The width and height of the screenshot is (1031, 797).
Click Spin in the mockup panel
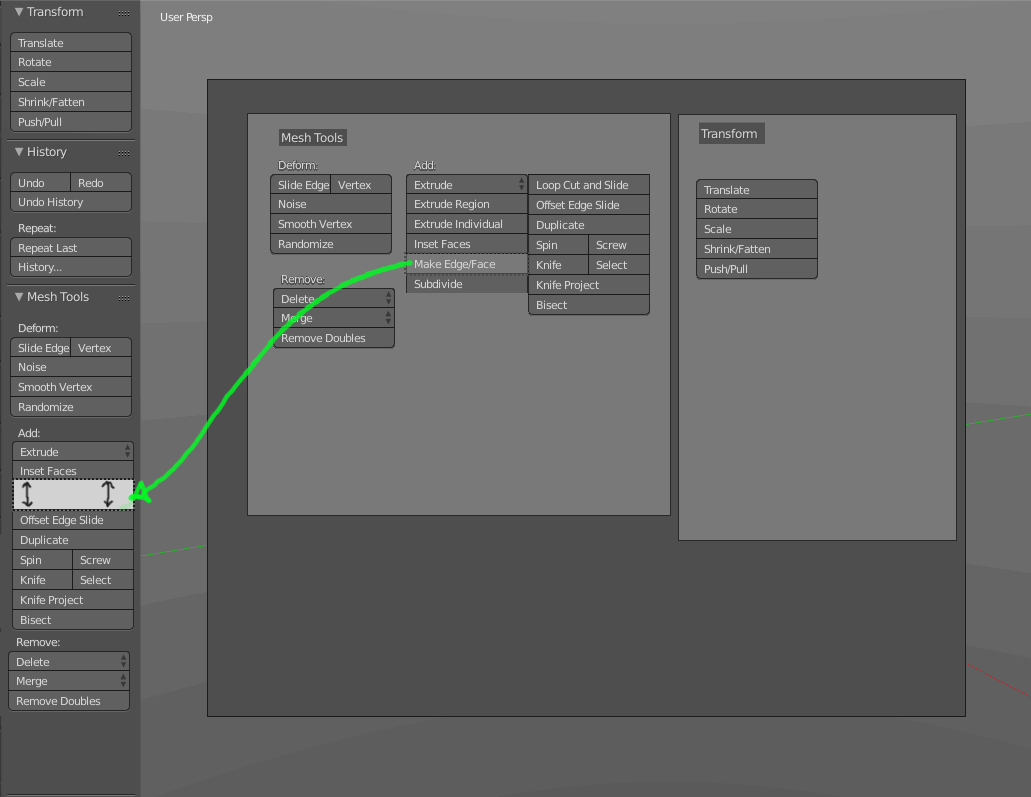pos(558,245)
